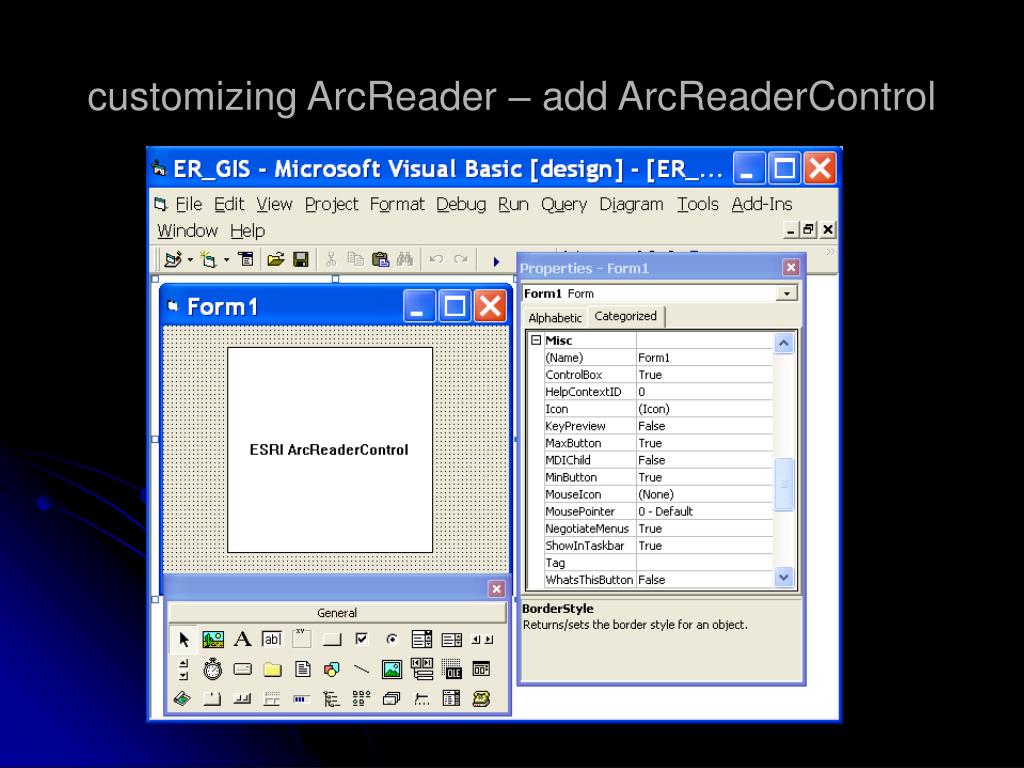This screenshot has width=1024, height=768.
Task: Select the WhatsThisButton property row
Action: (658, 579)
